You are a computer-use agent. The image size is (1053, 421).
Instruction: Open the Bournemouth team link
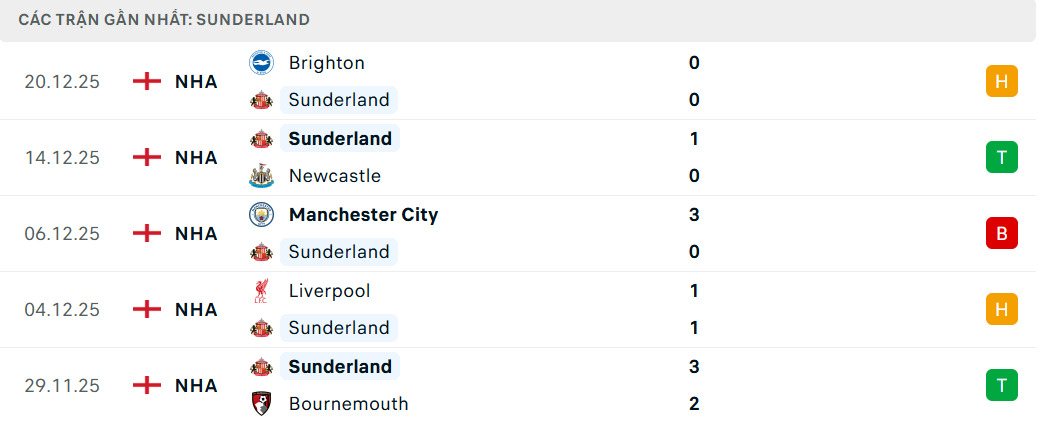pyautogui.click(x=348, y=404)
